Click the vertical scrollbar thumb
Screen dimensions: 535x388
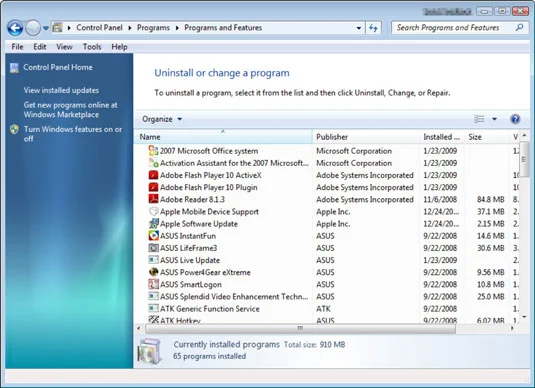[x=524, y=159]
